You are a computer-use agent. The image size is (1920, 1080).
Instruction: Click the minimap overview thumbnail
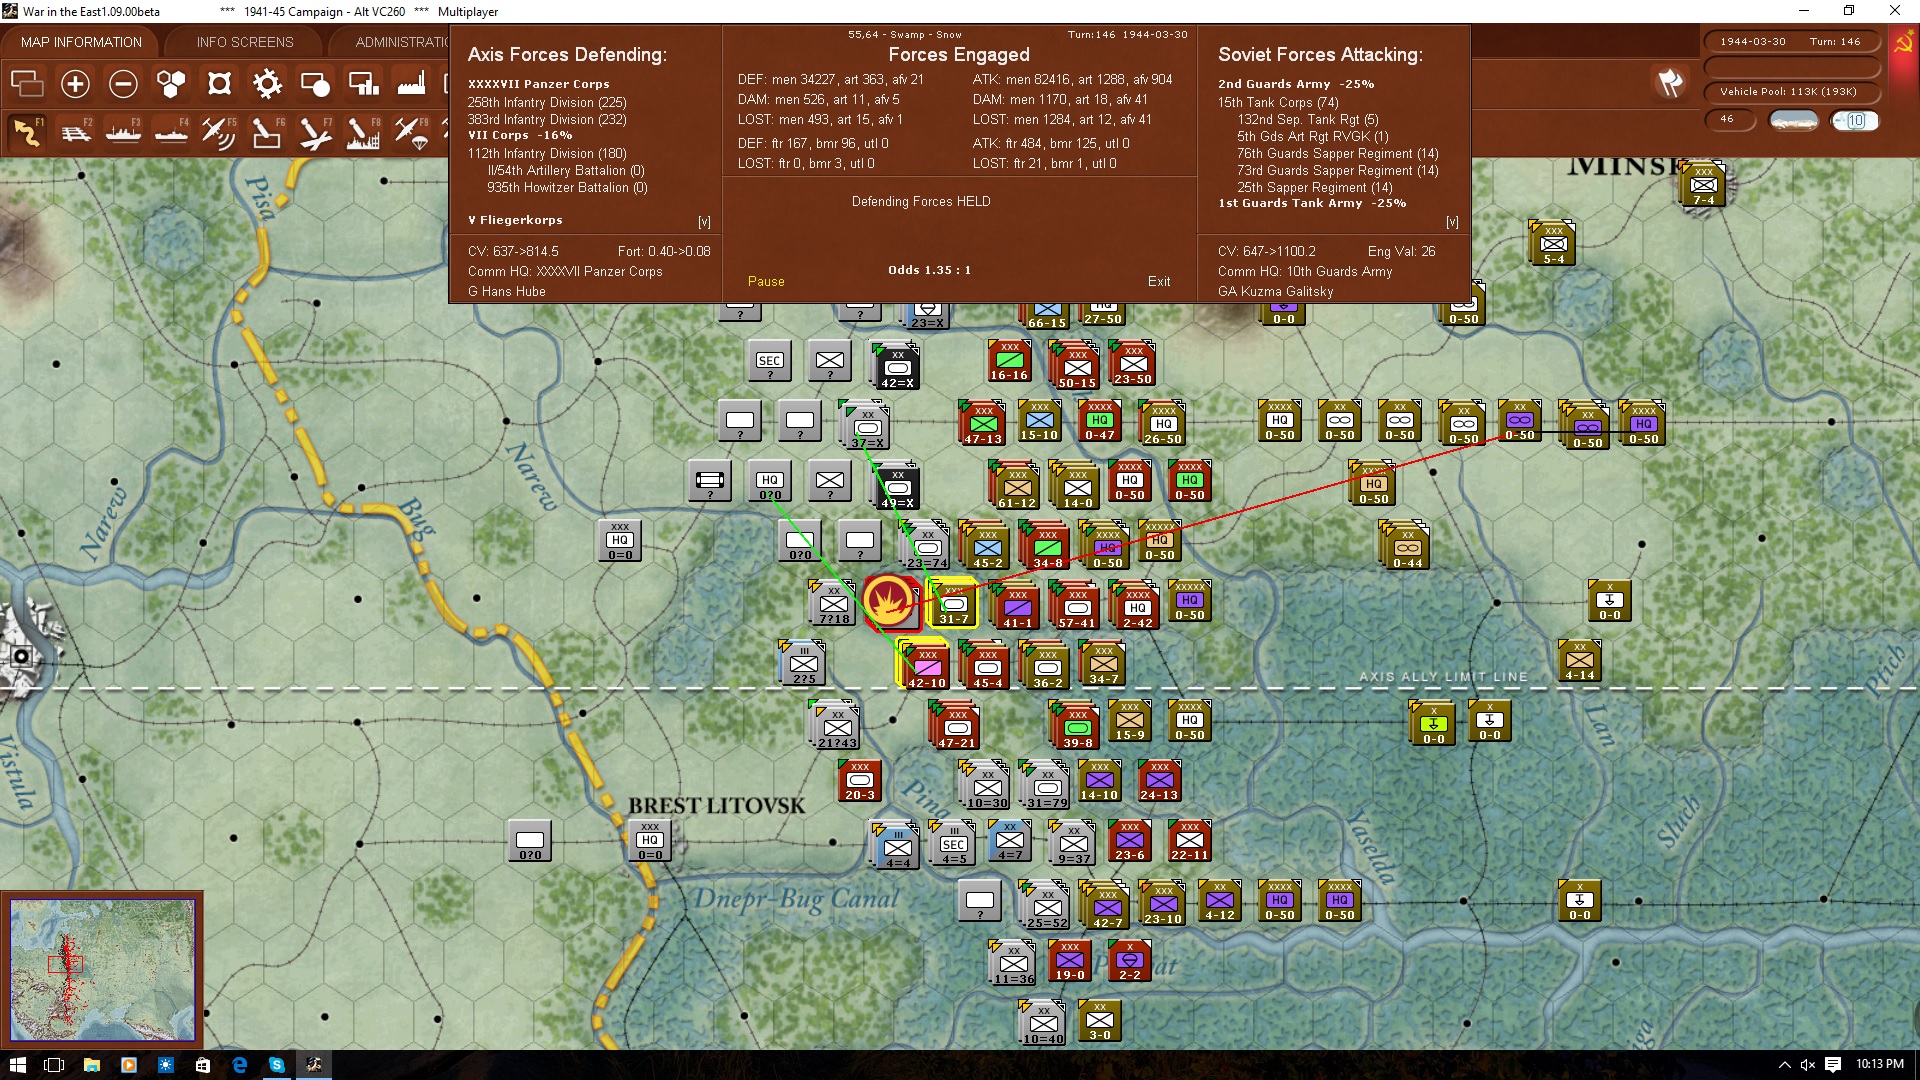pos(102,970)
